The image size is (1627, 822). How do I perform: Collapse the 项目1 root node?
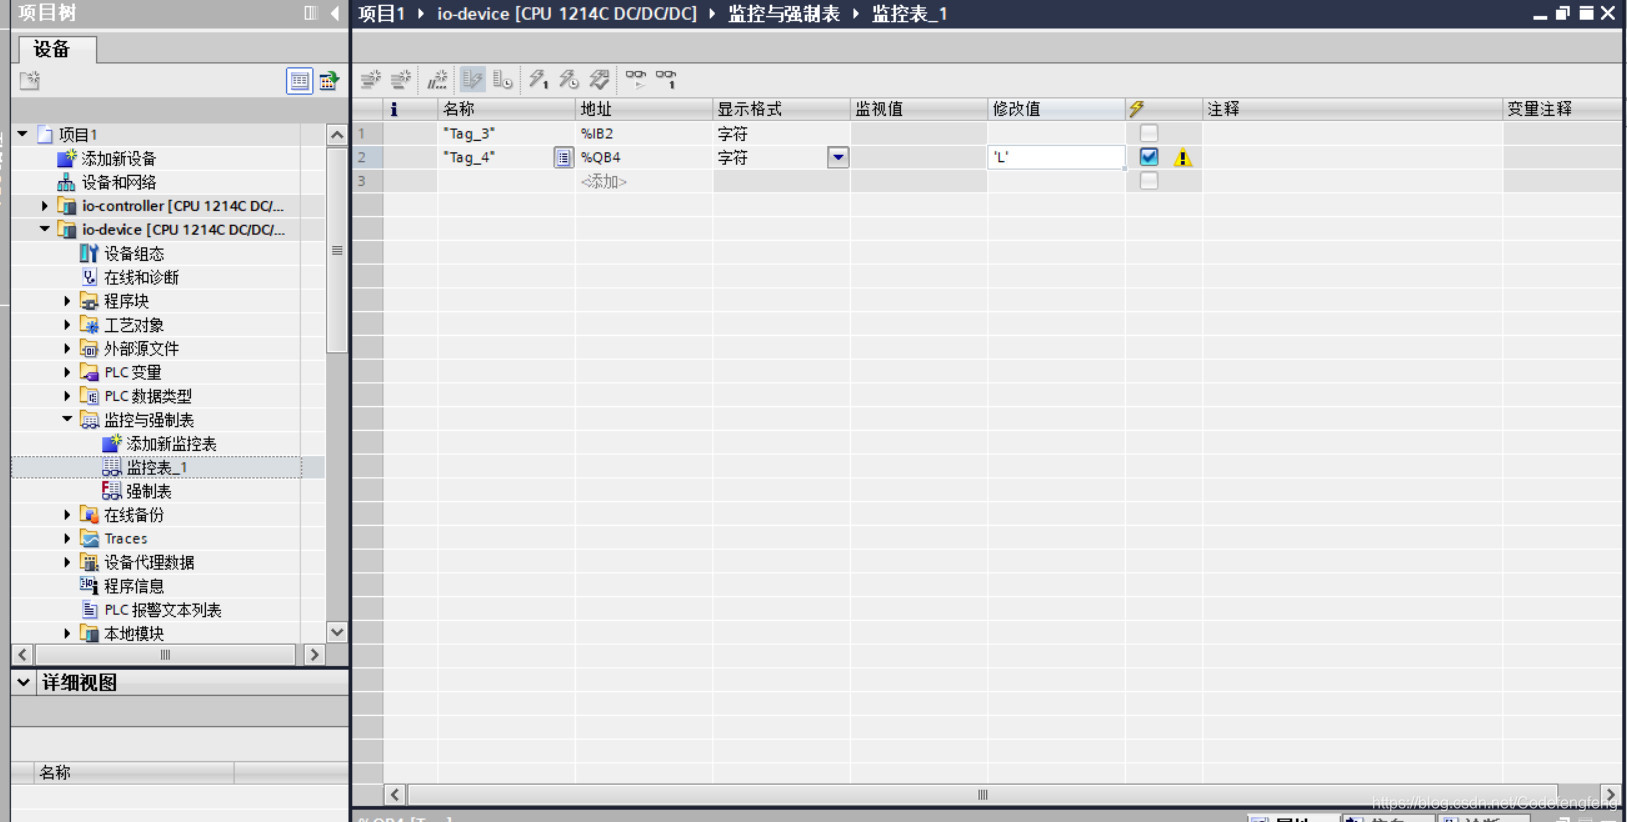22,134
